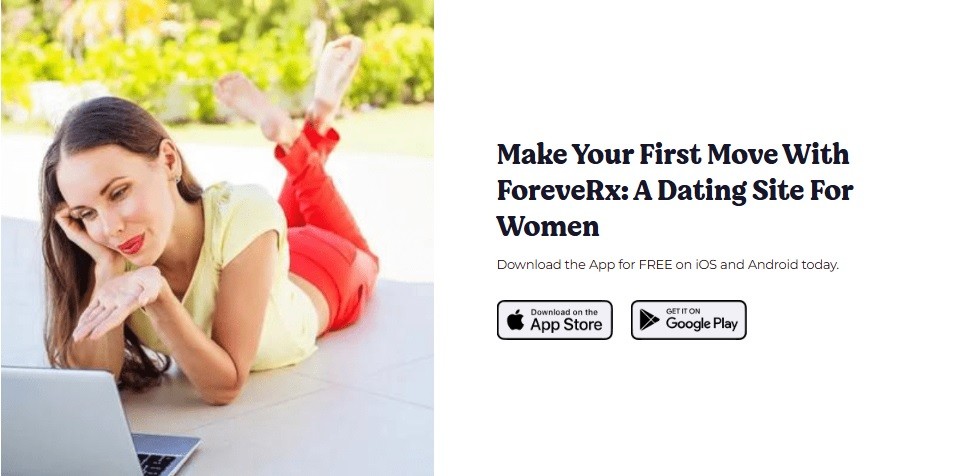Click the 'Make Your First Move With' heading line
The height and width of the screenshot is (476, 959).
(x=673, y=154)
